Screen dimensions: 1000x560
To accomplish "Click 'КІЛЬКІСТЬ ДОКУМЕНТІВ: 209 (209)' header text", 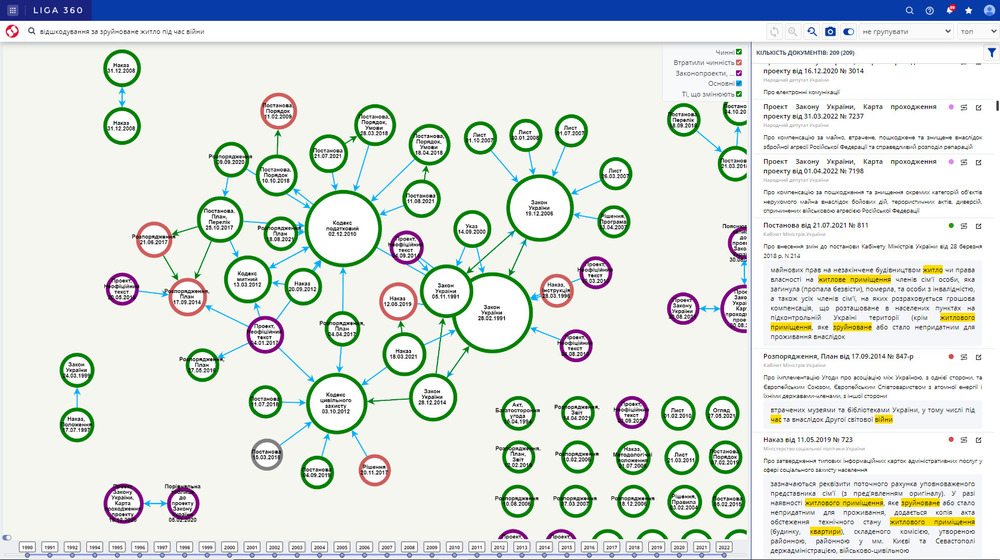I will click(x=805, y=53).
